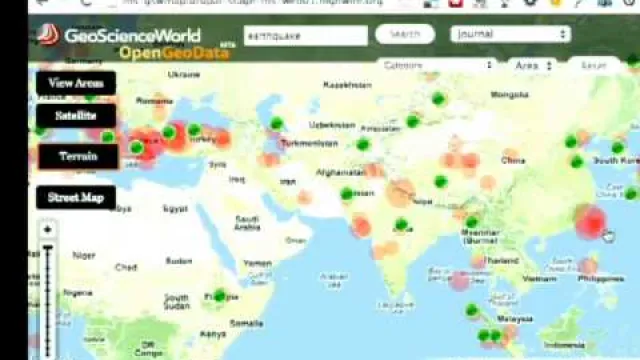Click the zoom-in plus icon

coord(47,229)
